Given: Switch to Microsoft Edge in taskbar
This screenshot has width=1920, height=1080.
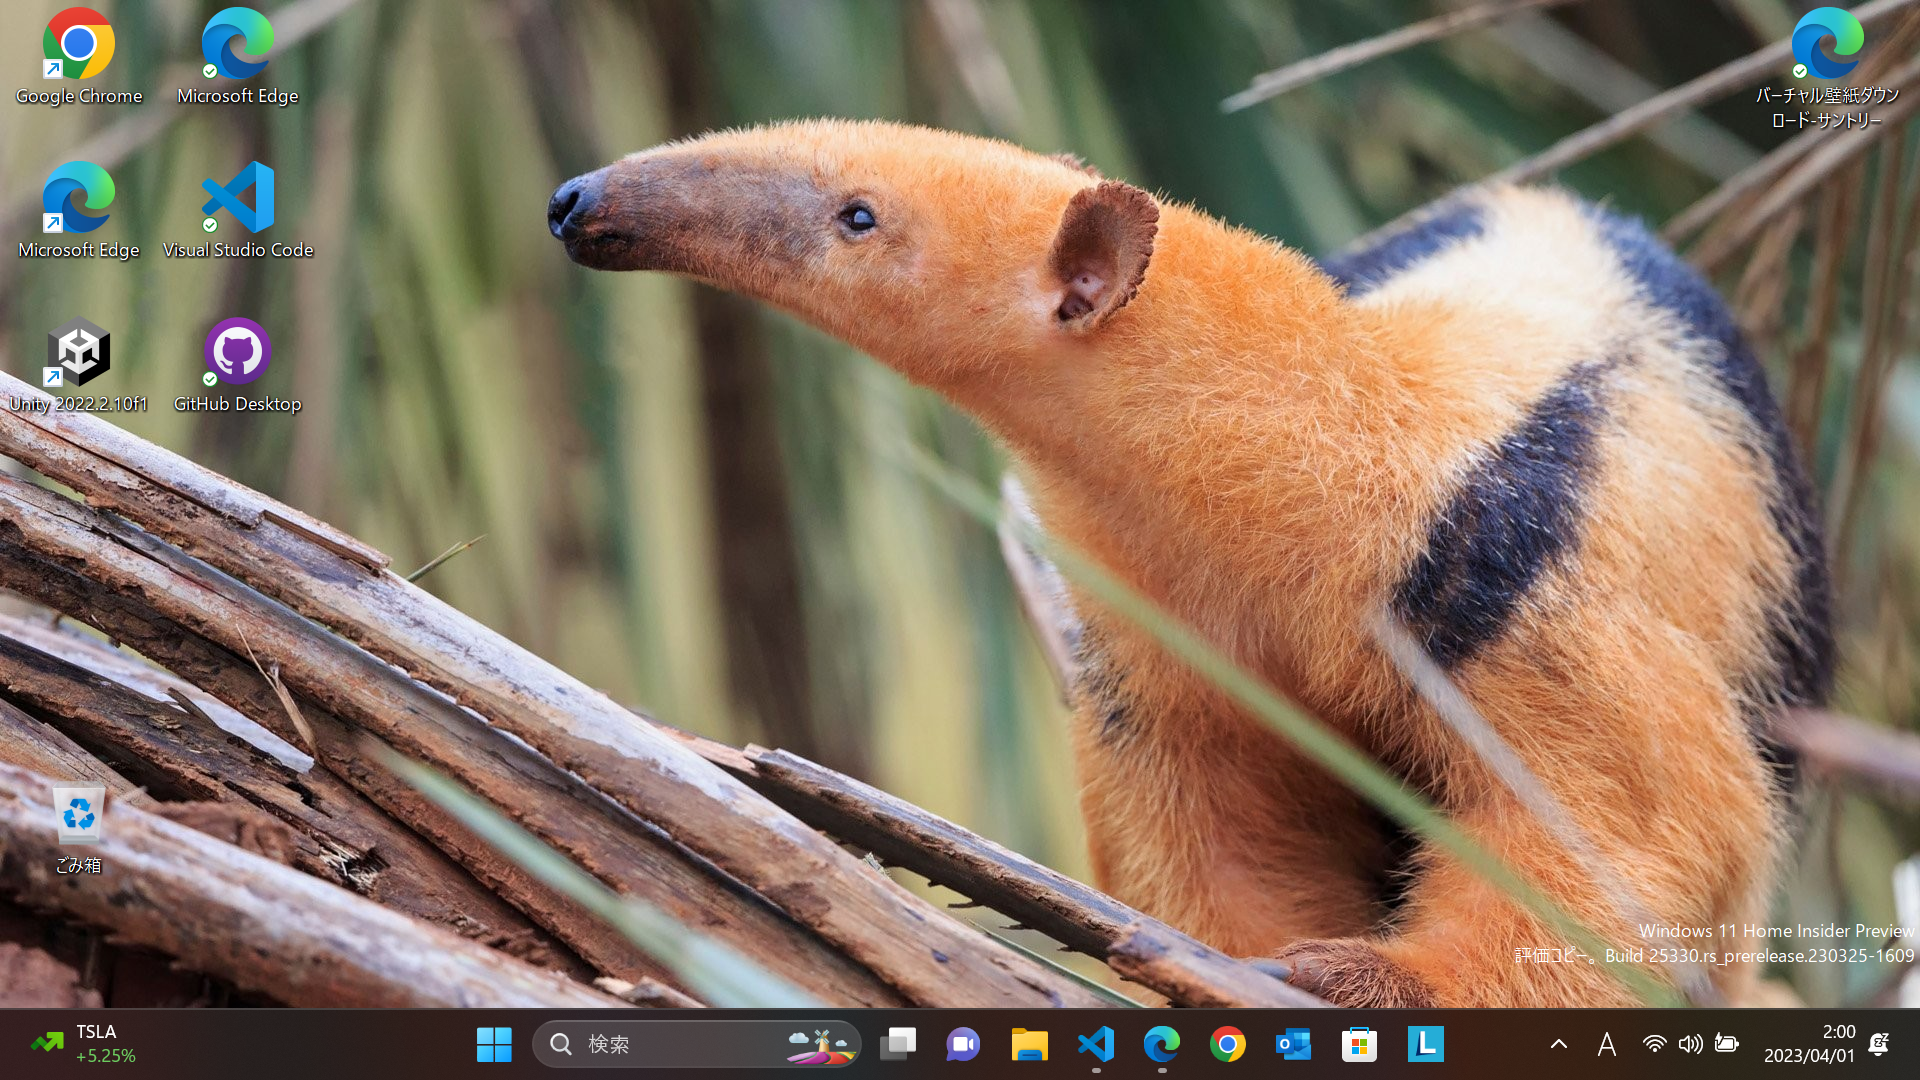Looking at the screenshot, I should point(1162,1044).
